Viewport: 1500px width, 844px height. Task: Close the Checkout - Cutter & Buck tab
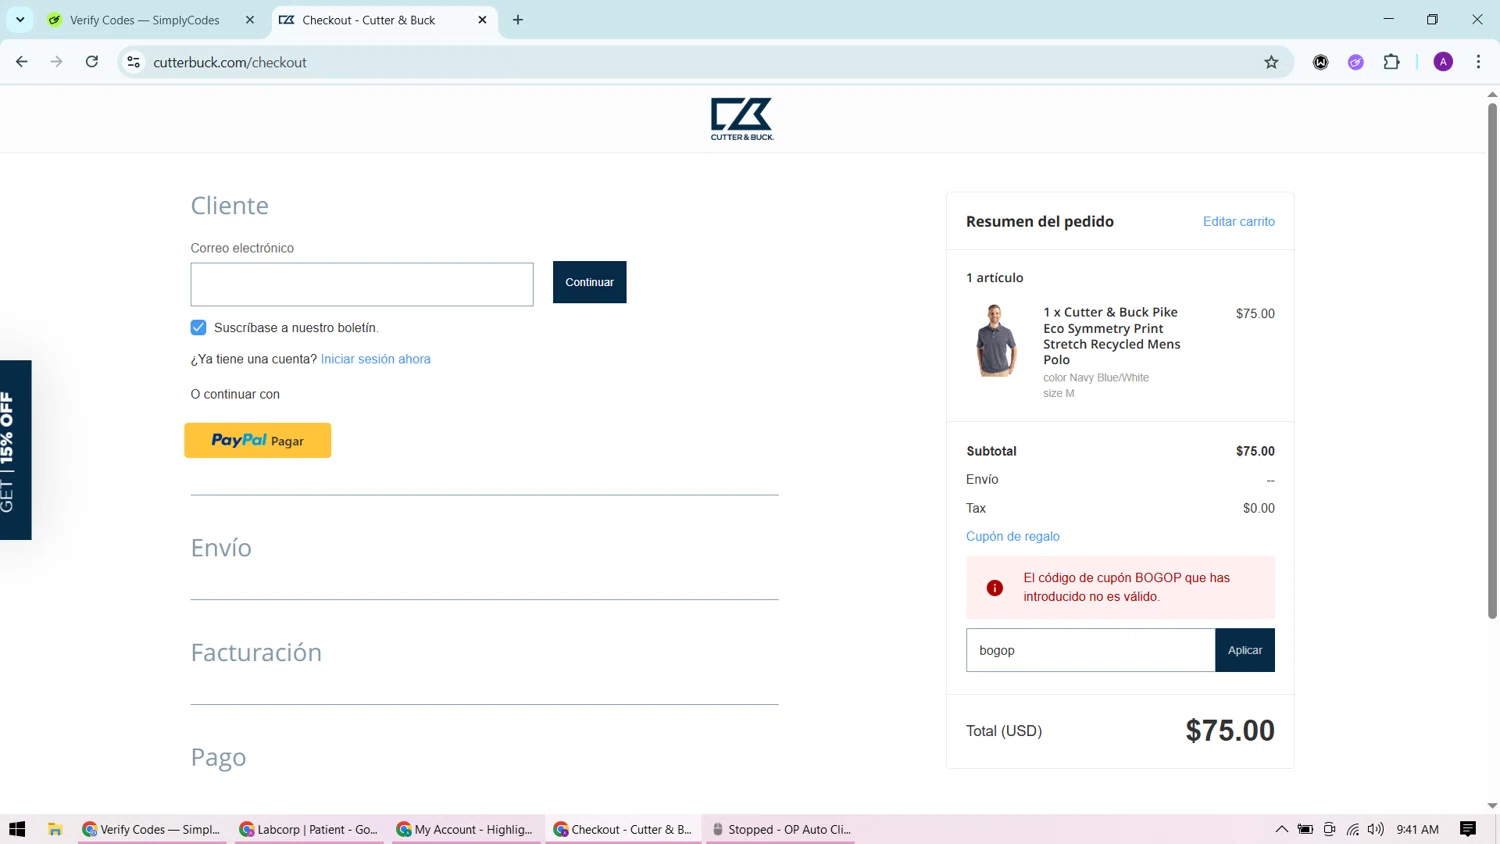click(x=482, y=20)
